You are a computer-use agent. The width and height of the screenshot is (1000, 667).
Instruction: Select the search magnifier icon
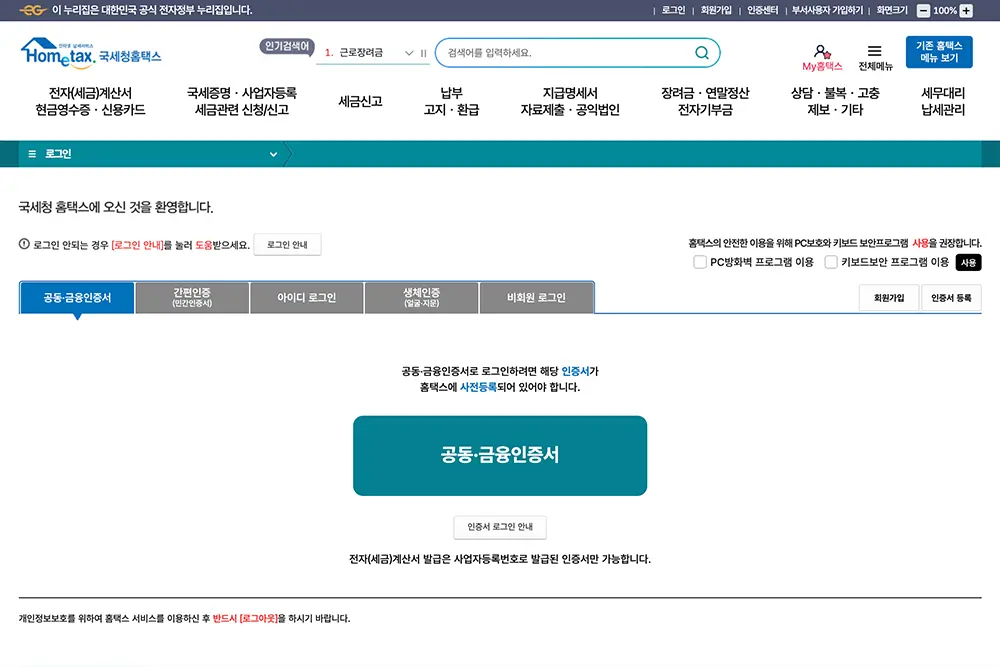700,52
